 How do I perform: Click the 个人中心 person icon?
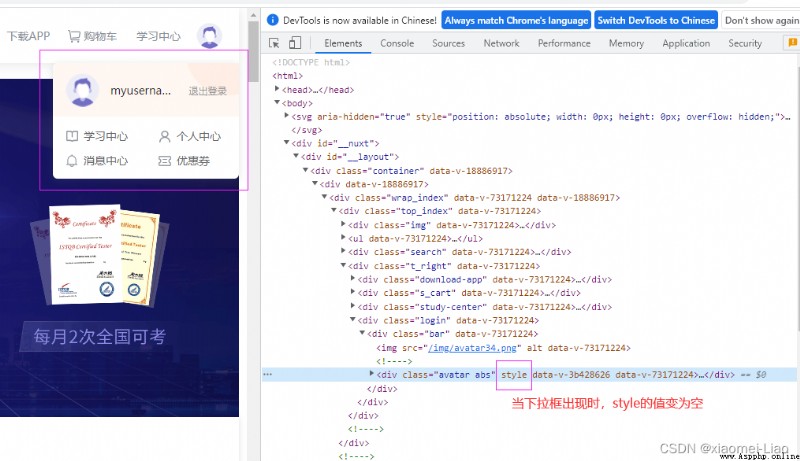pos(164,136)
